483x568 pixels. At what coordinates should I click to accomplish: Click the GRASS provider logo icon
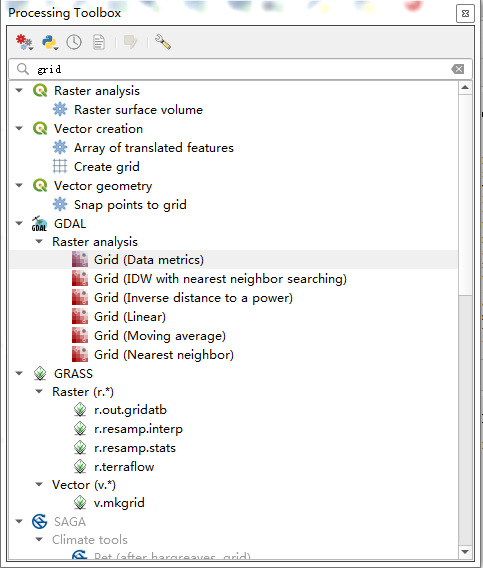[x=40, y=373]
